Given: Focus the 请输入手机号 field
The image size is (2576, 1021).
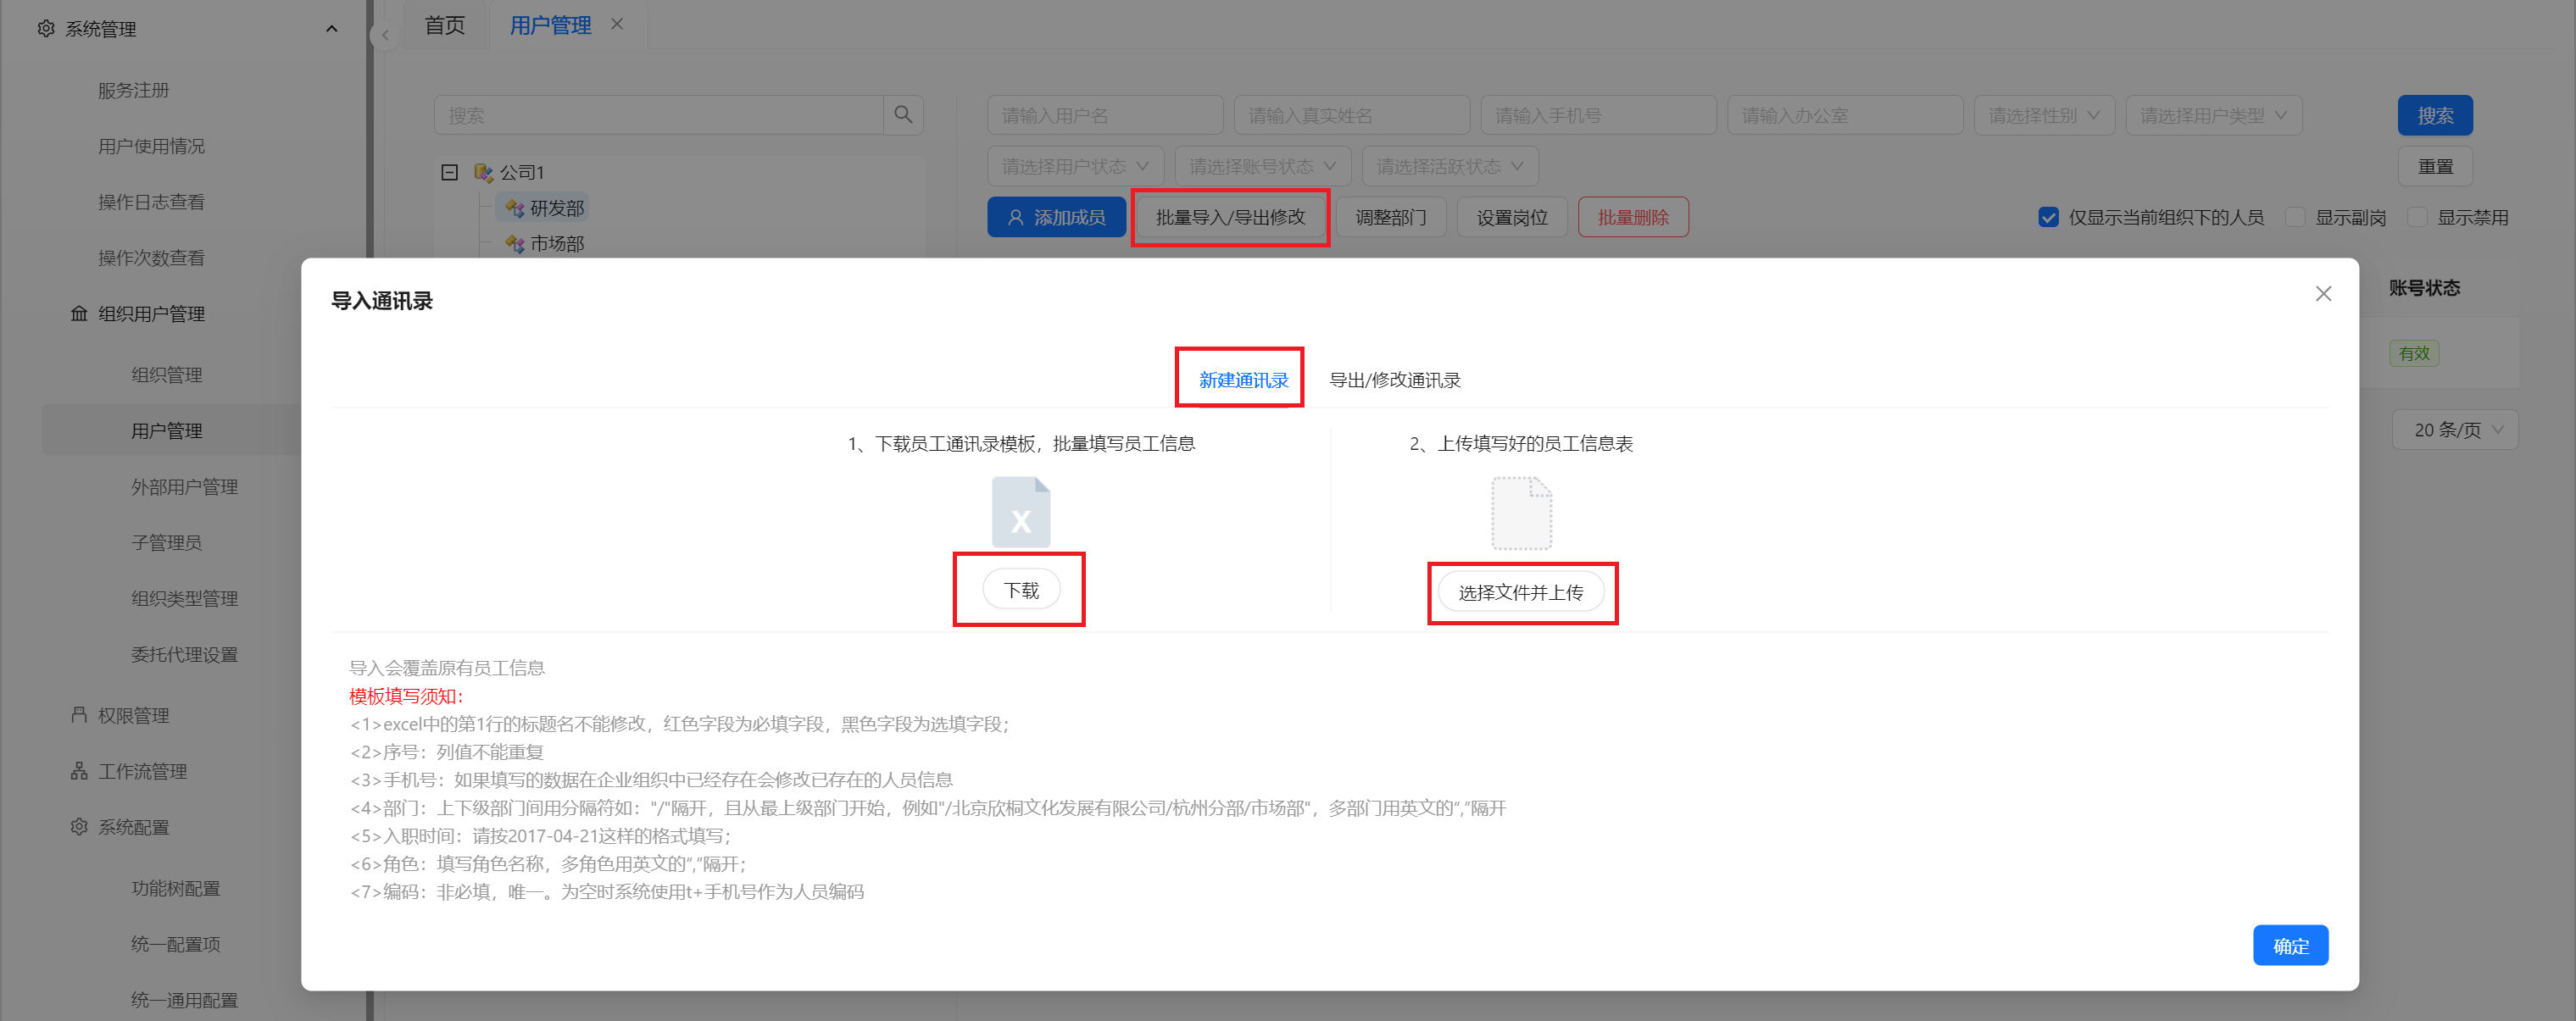Looking at the screenshot, I should (x=1598, y=115).
